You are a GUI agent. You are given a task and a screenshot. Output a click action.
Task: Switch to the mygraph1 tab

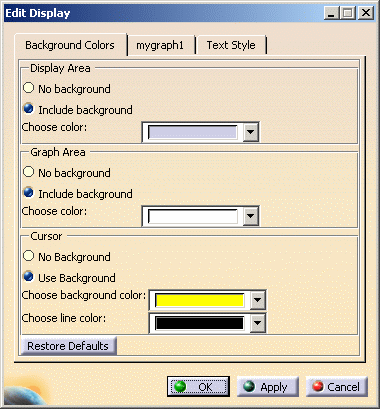tap(160, 45)
